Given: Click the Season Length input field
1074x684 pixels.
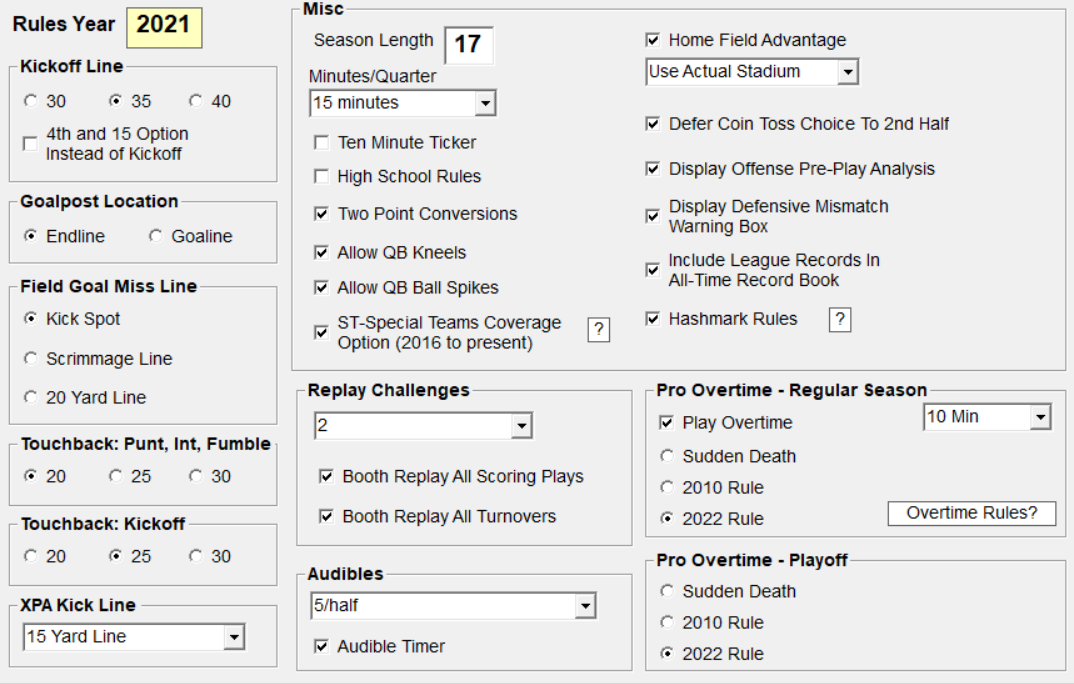Looking at the screenshot, I should 468,45.
